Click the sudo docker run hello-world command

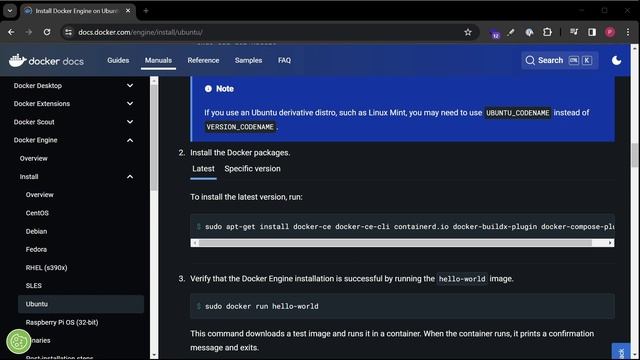(262, 306)
